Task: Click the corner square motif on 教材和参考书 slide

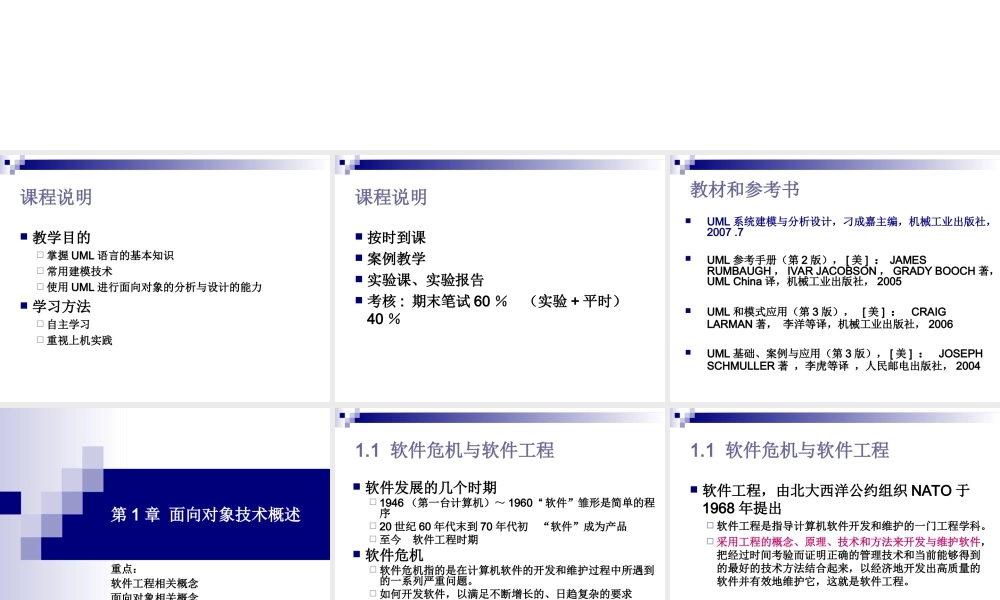Action: pos(679,160)
